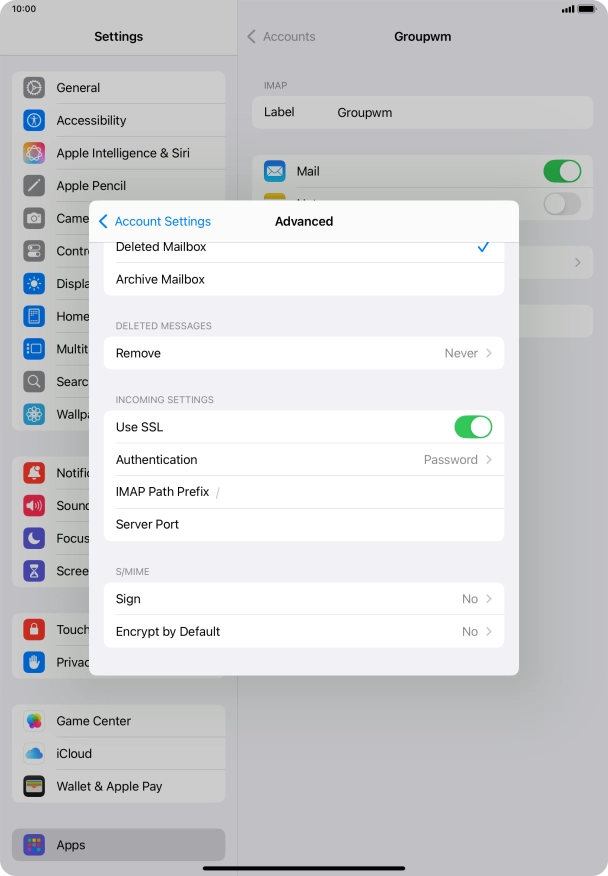Open Wallet & Apple Pay icon

tap(35, 786)
